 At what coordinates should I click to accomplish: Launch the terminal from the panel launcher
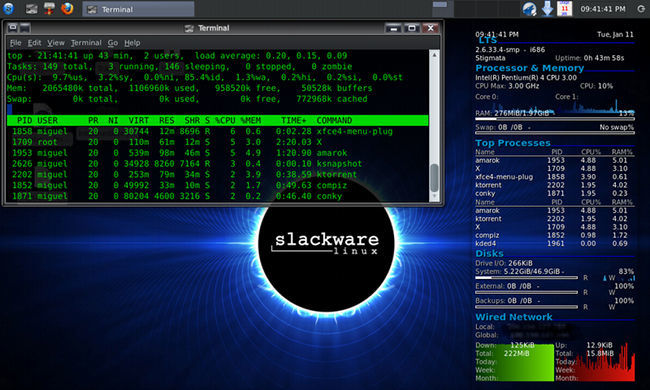point(32,9)
